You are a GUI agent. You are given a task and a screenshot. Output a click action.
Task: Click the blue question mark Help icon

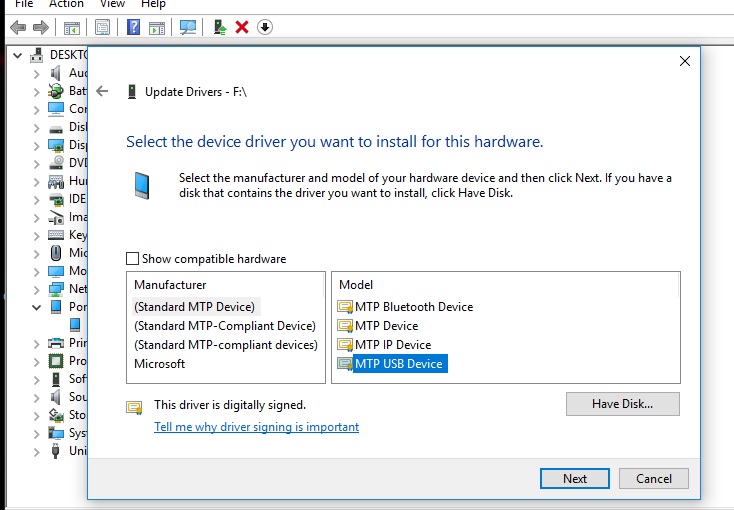[x=134, y=27]
